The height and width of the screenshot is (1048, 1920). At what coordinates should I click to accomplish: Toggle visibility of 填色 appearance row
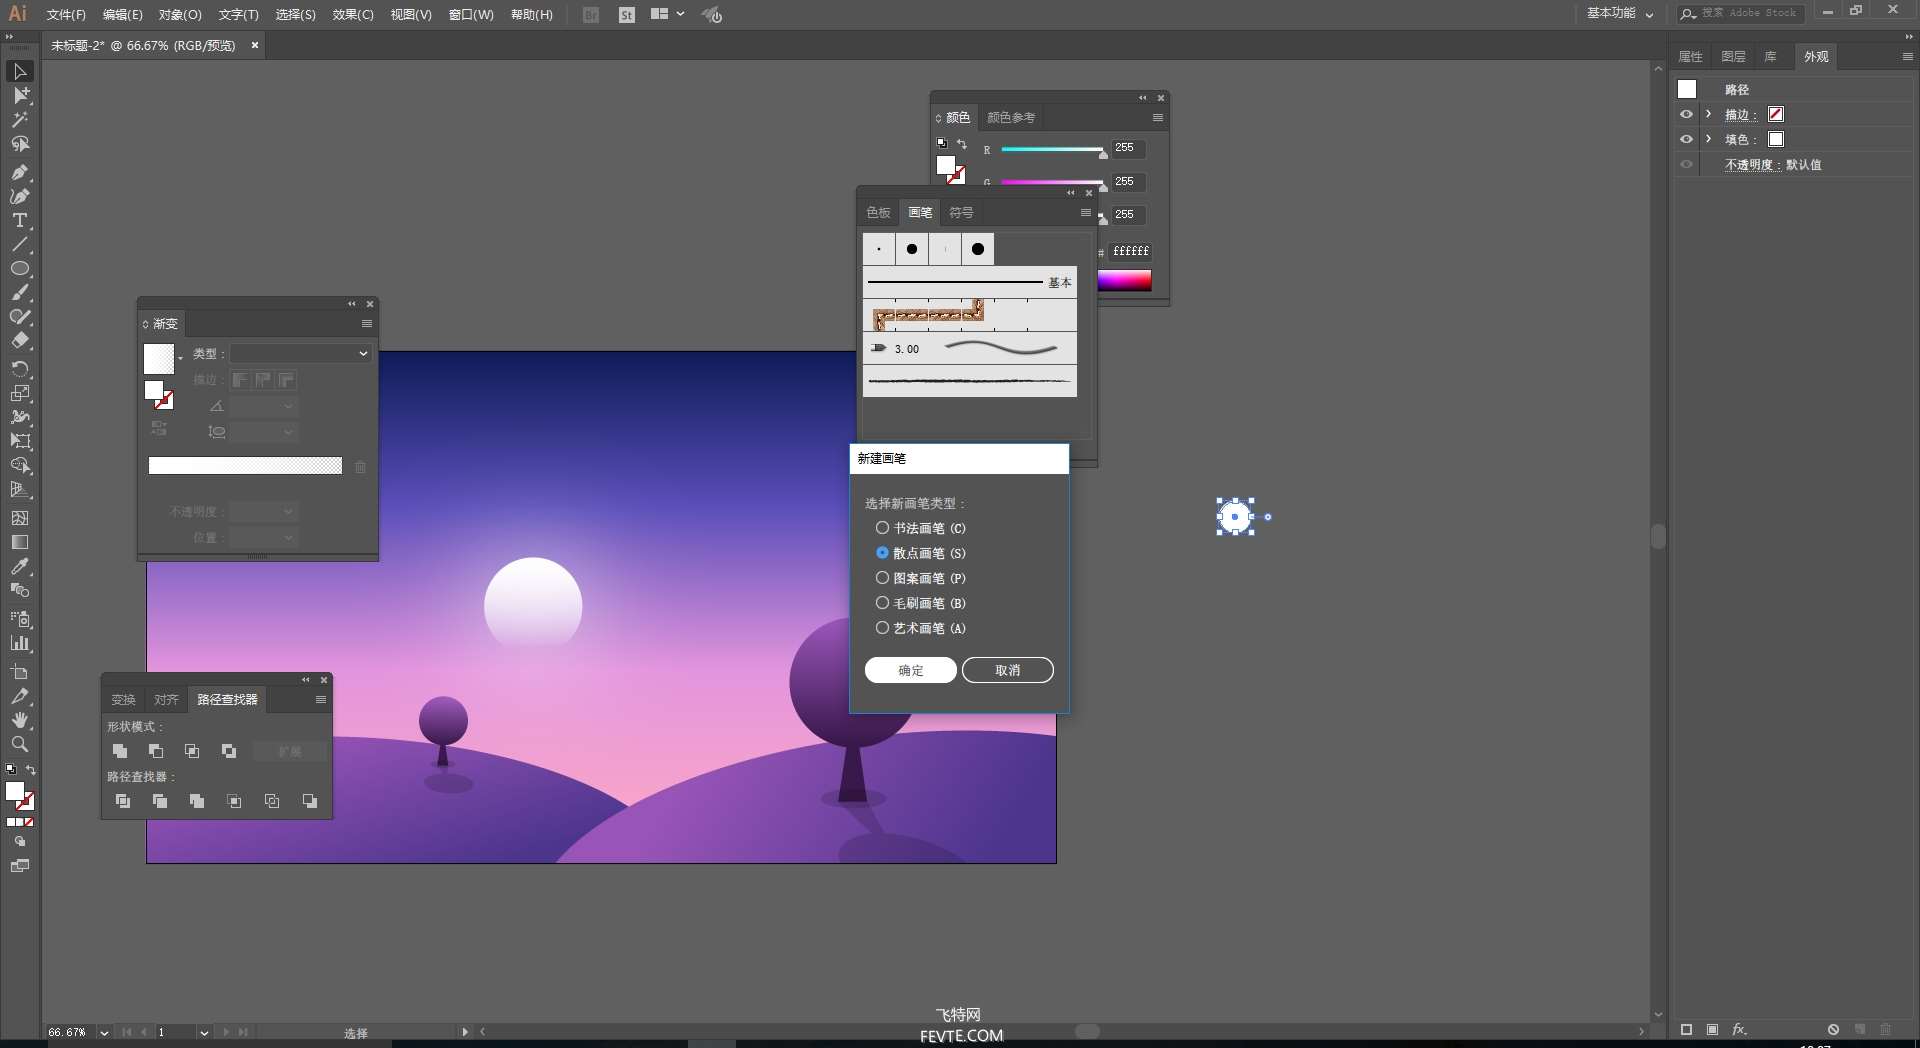[x=1687, y=139]
